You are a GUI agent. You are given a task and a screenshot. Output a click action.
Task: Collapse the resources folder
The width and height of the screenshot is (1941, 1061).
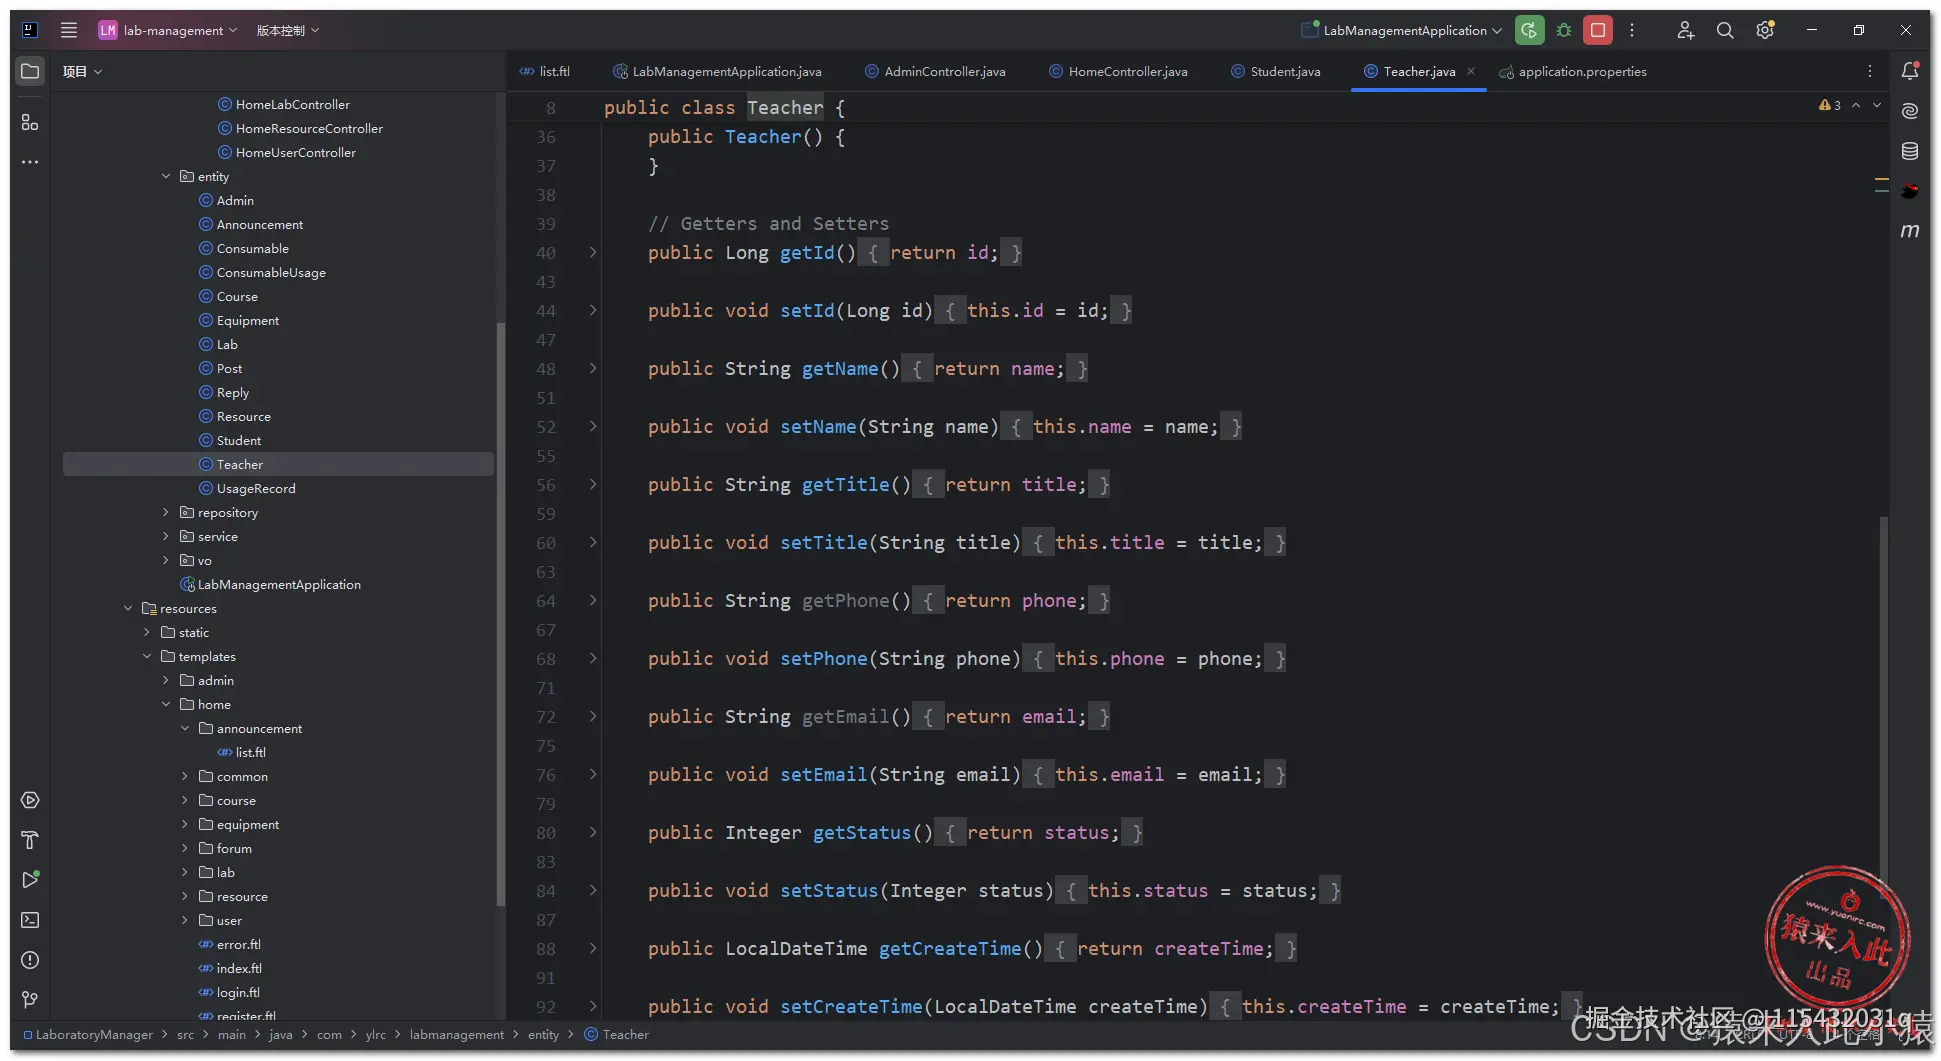click(x=128, y=608)
